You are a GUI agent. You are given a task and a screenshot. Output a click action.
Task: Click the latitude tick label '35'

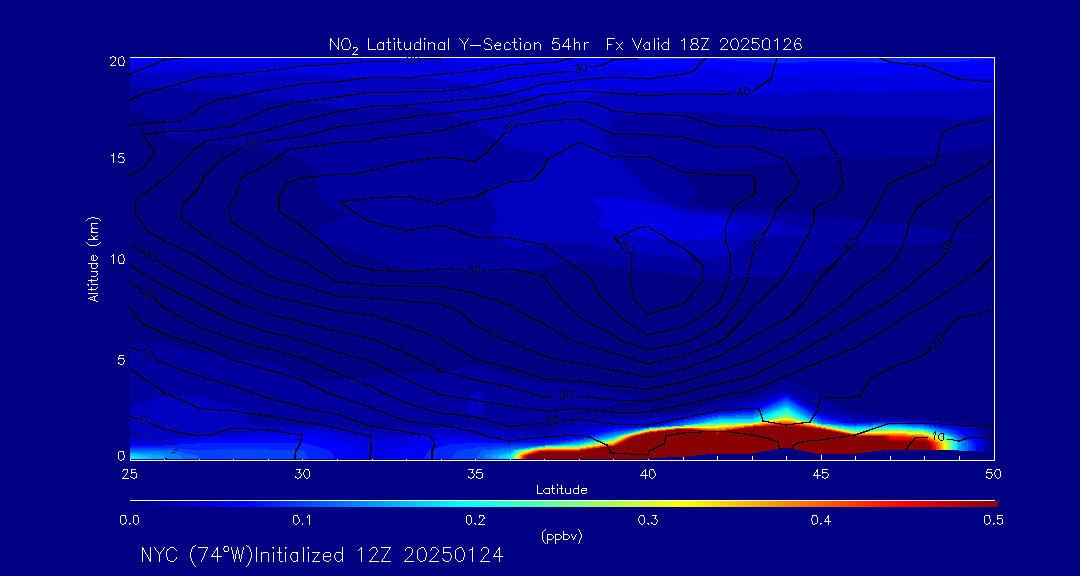point(475,474)
